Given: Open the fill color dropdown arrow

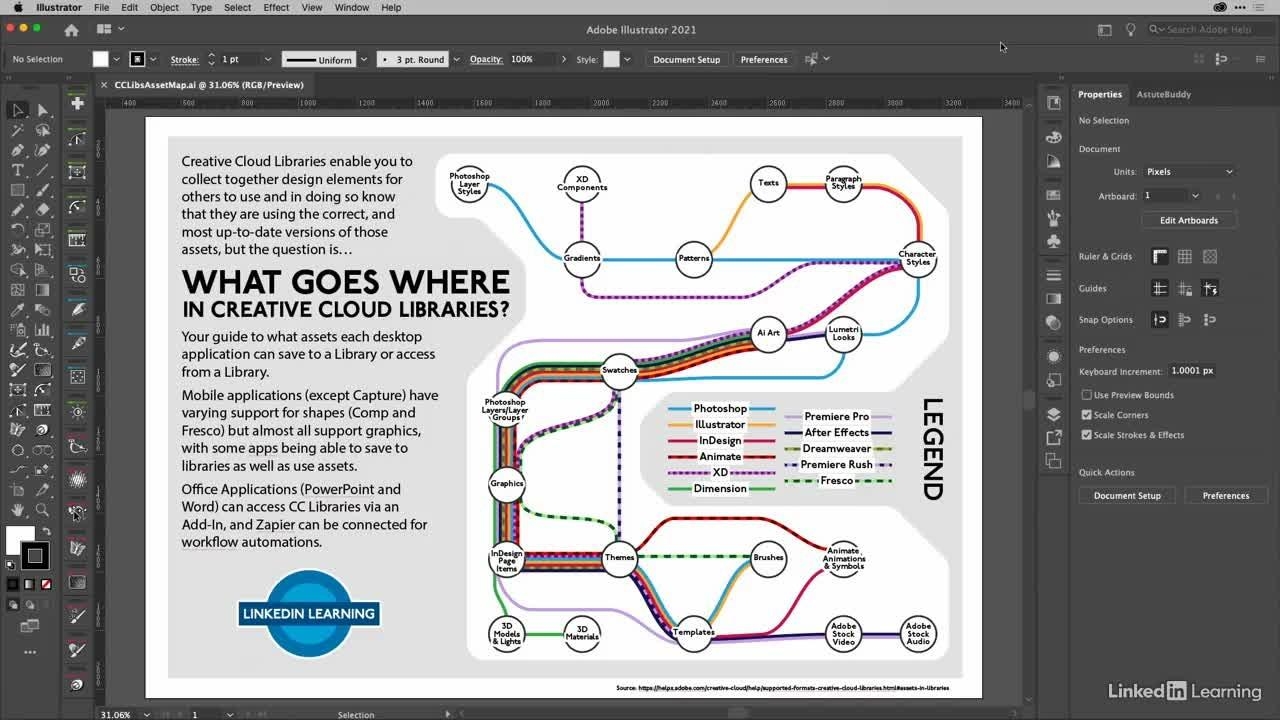Looking at the screenshot, I should (x=116, y=59).
